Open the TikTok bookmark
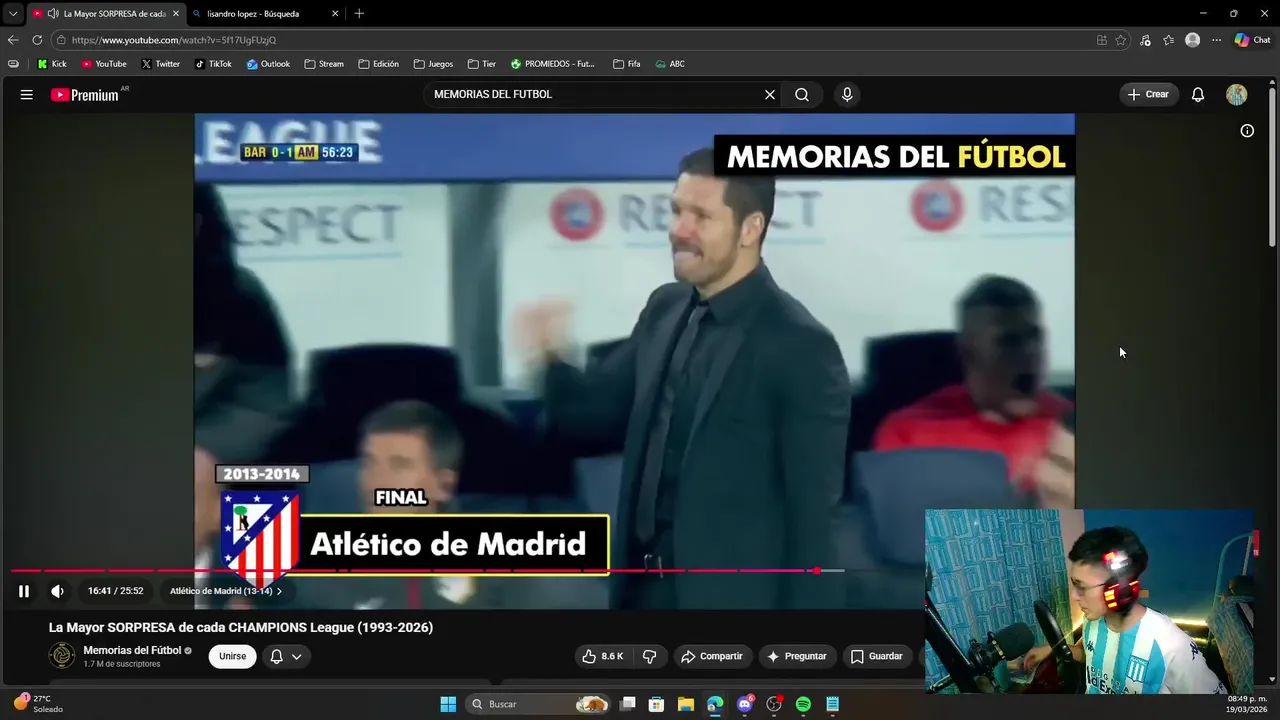Screen dimensions: 1280x720 213,64
